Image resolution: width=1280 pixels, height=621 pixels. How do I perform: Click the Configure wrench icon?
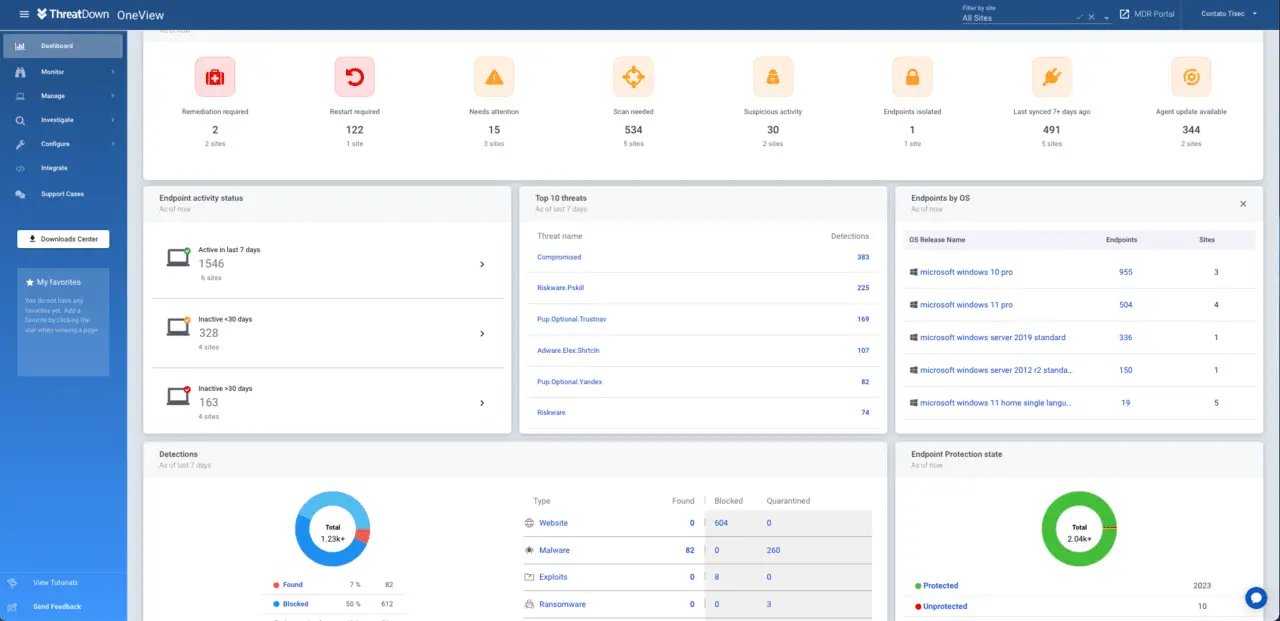20,144
